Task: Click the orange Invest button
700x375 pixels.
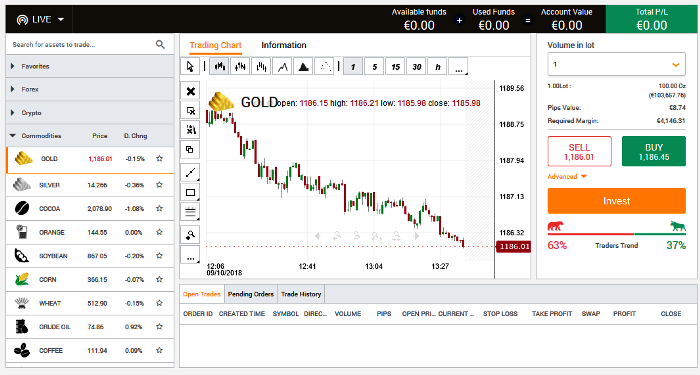Action: coord(617,201)
